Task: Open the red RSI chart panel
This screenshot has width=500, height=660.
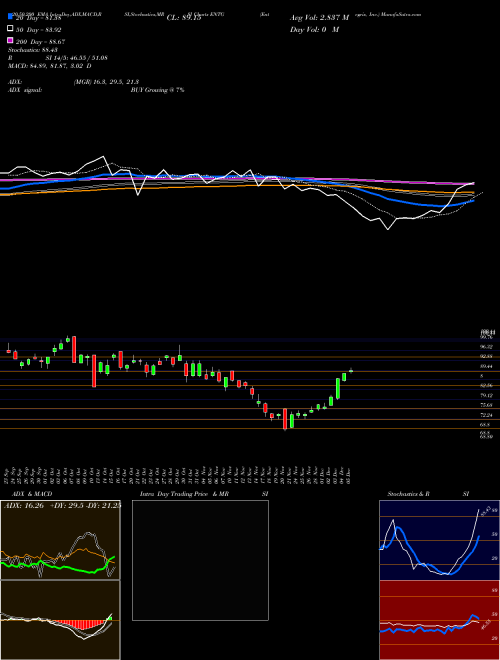Action: (439, 620)
